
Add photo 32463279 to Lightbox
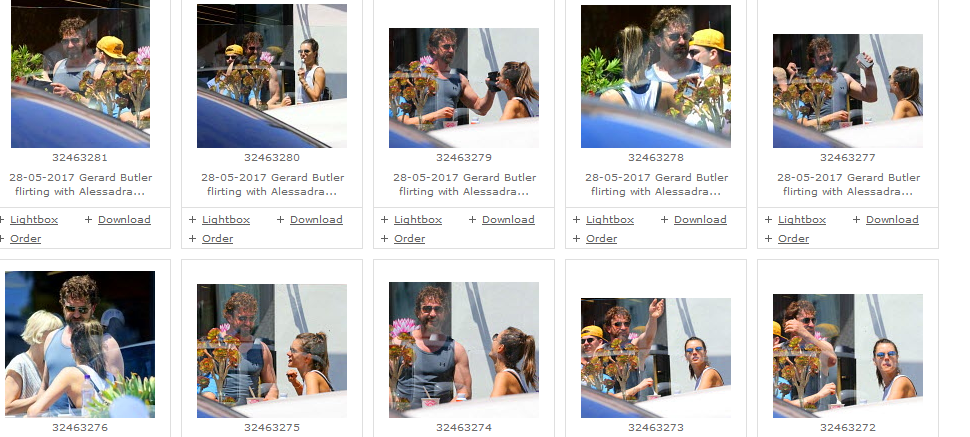(418, 220)
